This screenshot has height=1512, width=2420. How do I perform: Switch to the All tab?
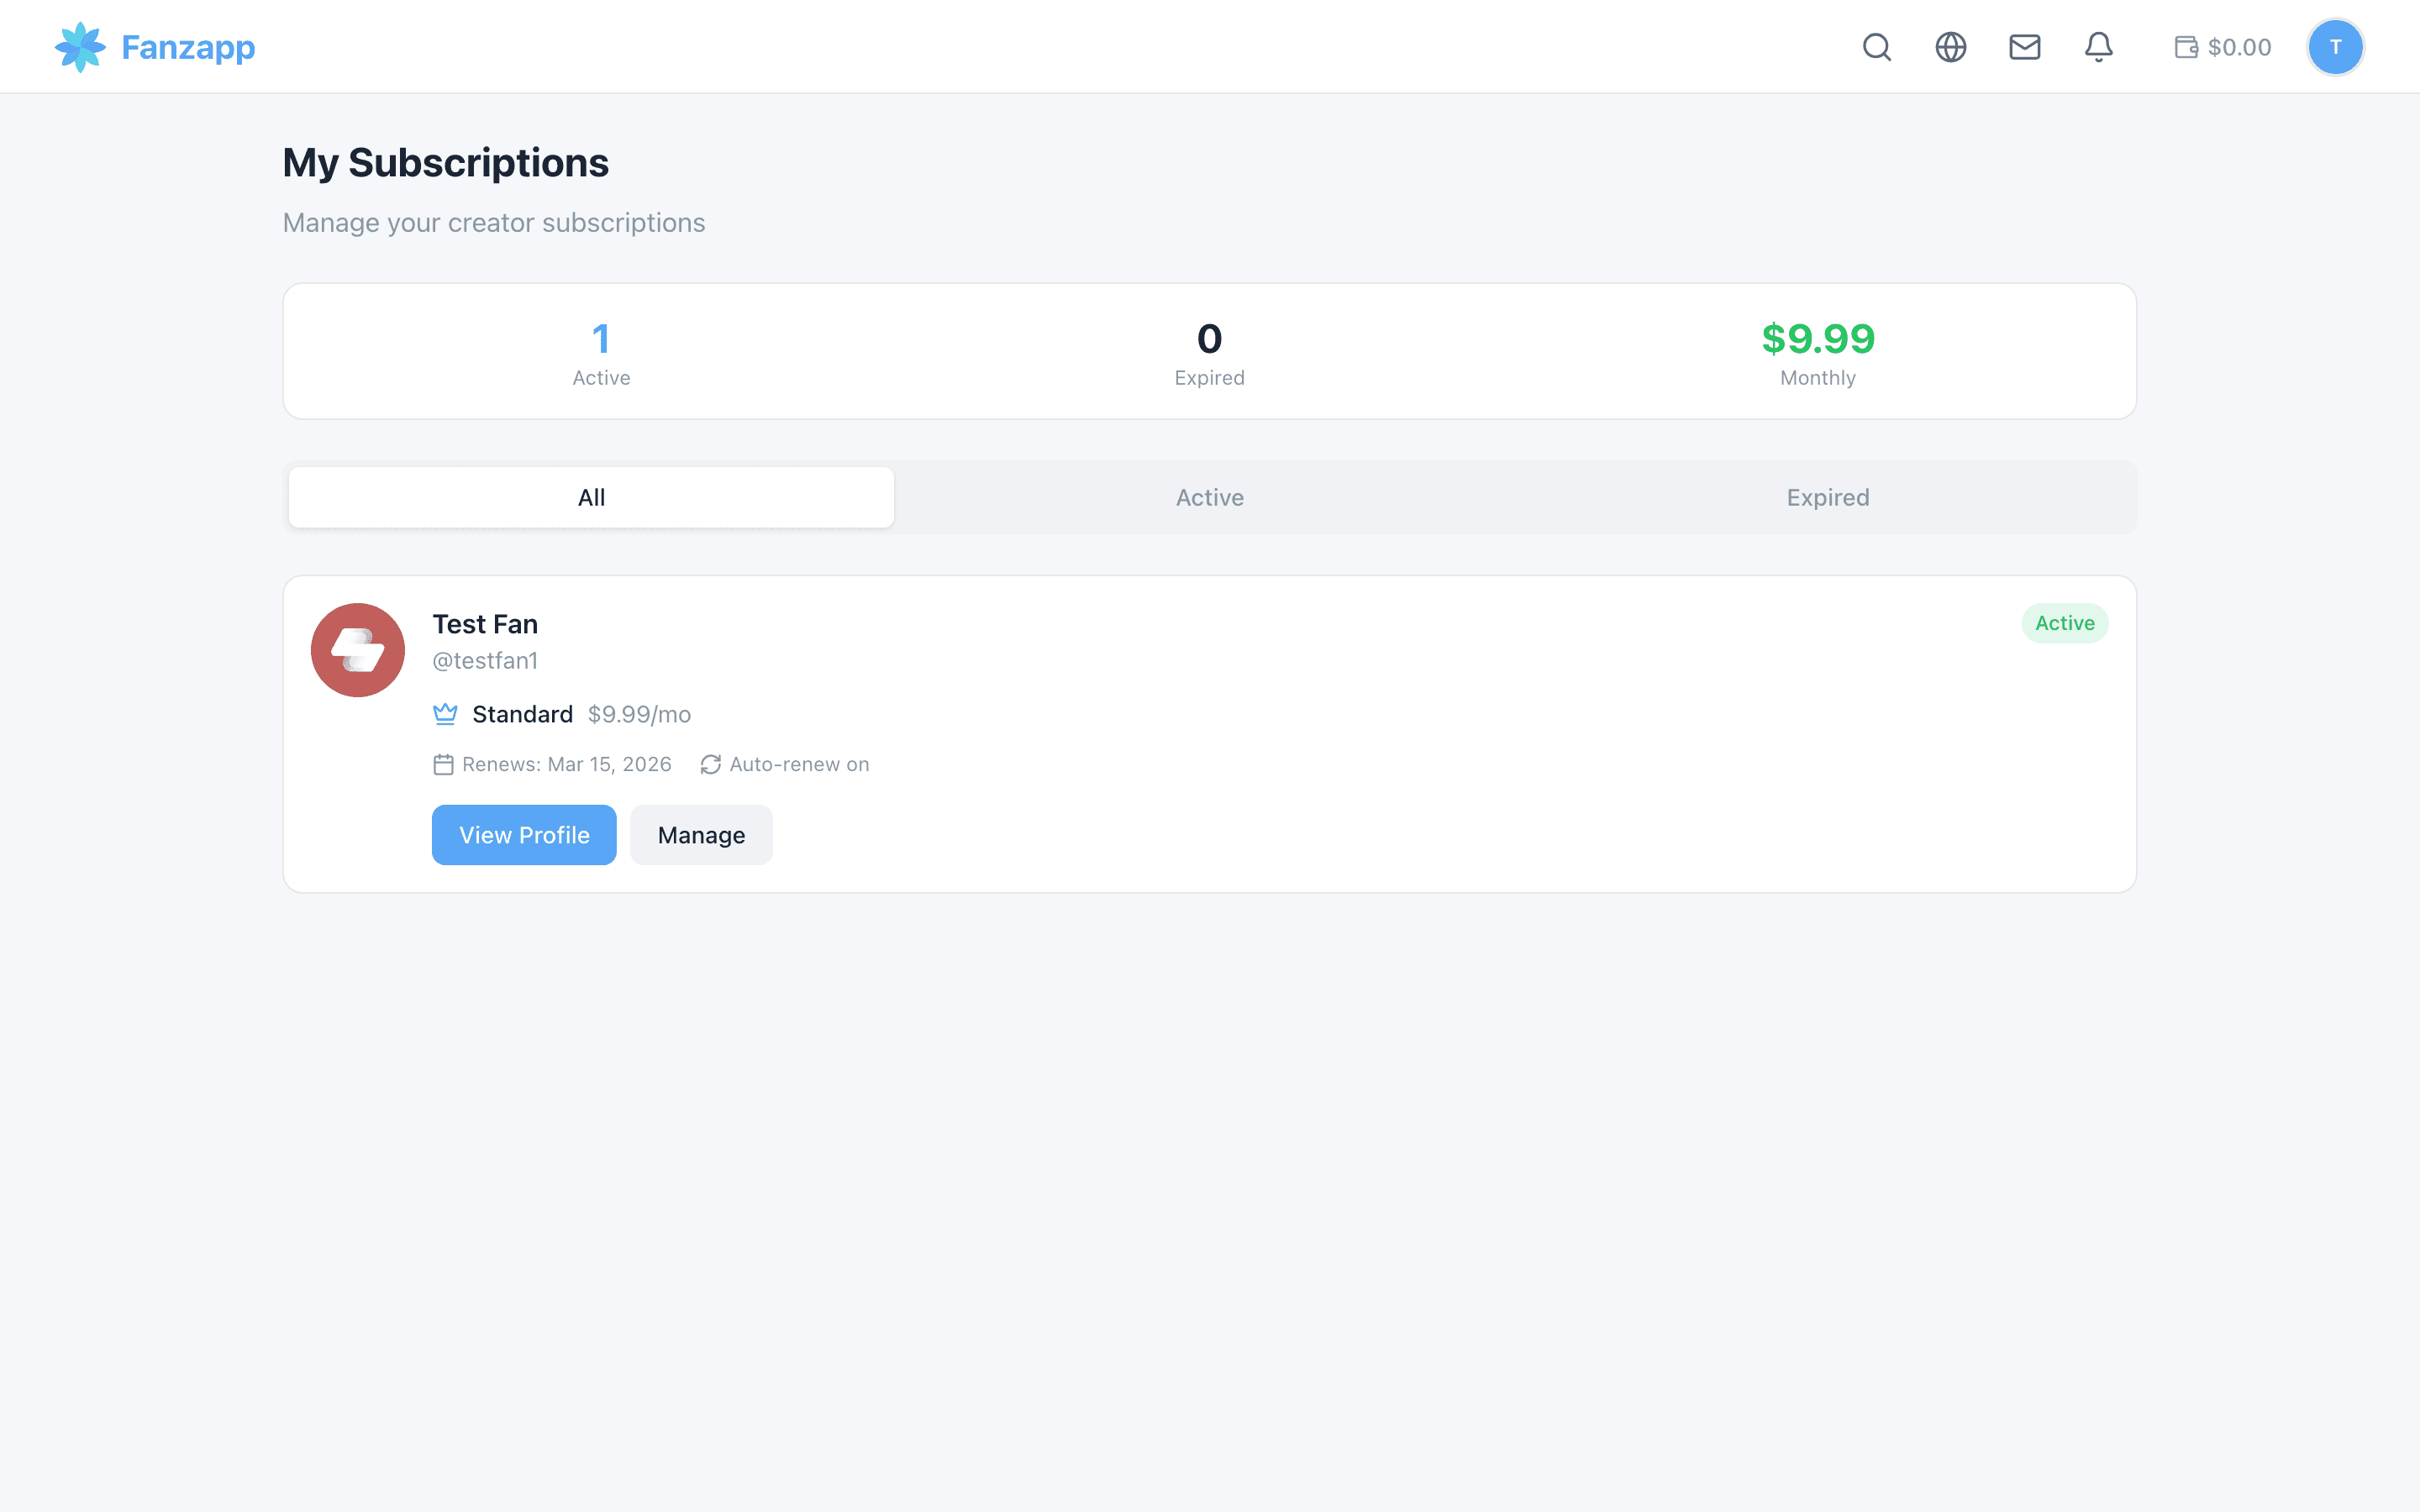click(591, 497)
